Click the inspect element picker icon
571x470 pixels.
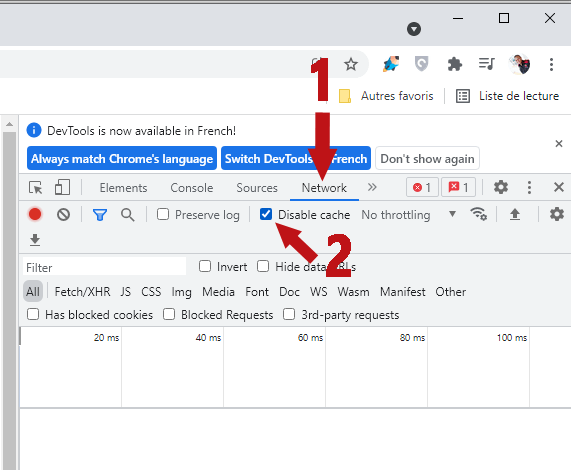pyautogui.click(x=36, y=188)
